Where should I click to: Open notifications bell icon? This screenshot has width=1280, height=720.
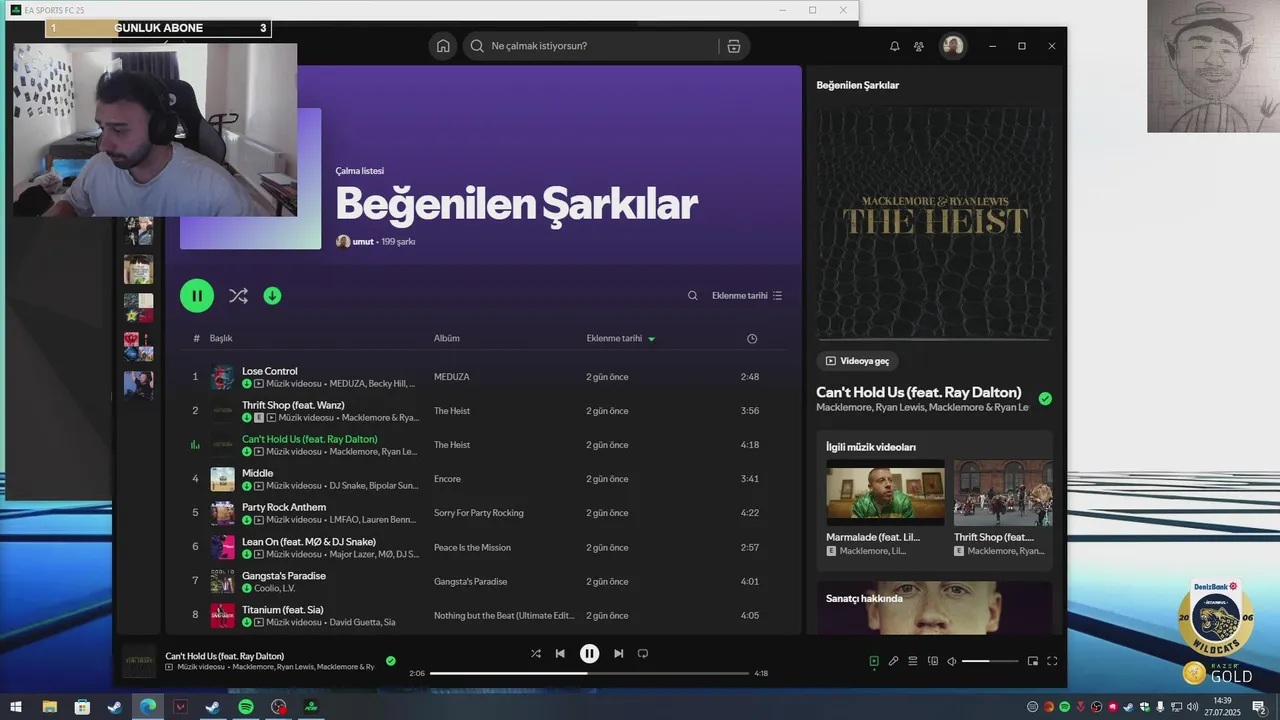click(x=894, y=46)
